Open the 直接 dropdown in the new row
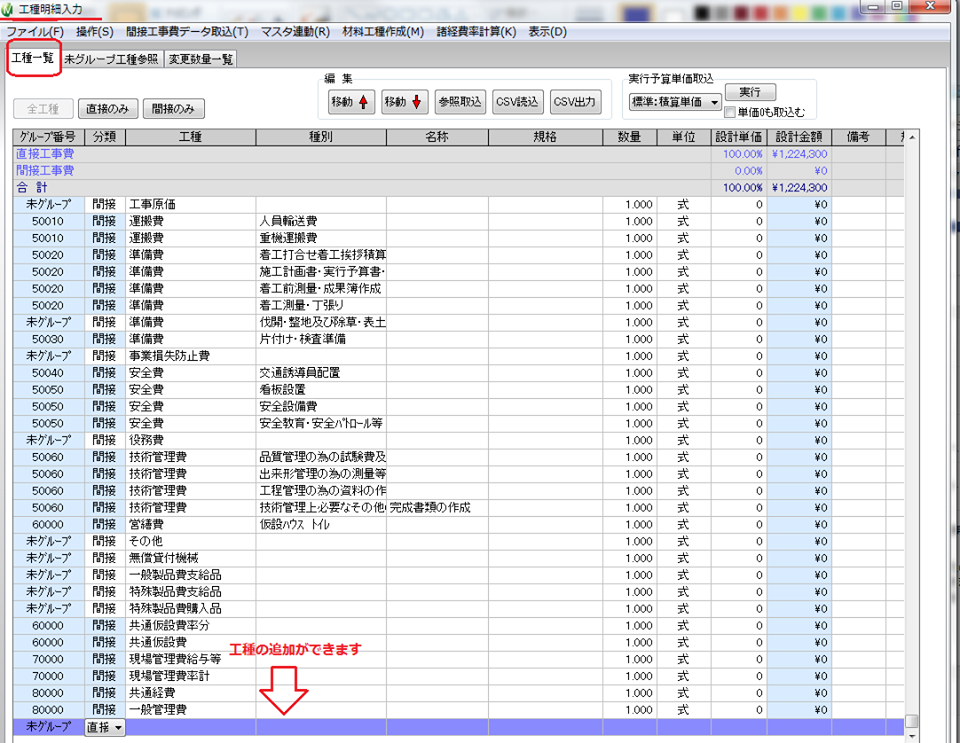 pos(105,727)
